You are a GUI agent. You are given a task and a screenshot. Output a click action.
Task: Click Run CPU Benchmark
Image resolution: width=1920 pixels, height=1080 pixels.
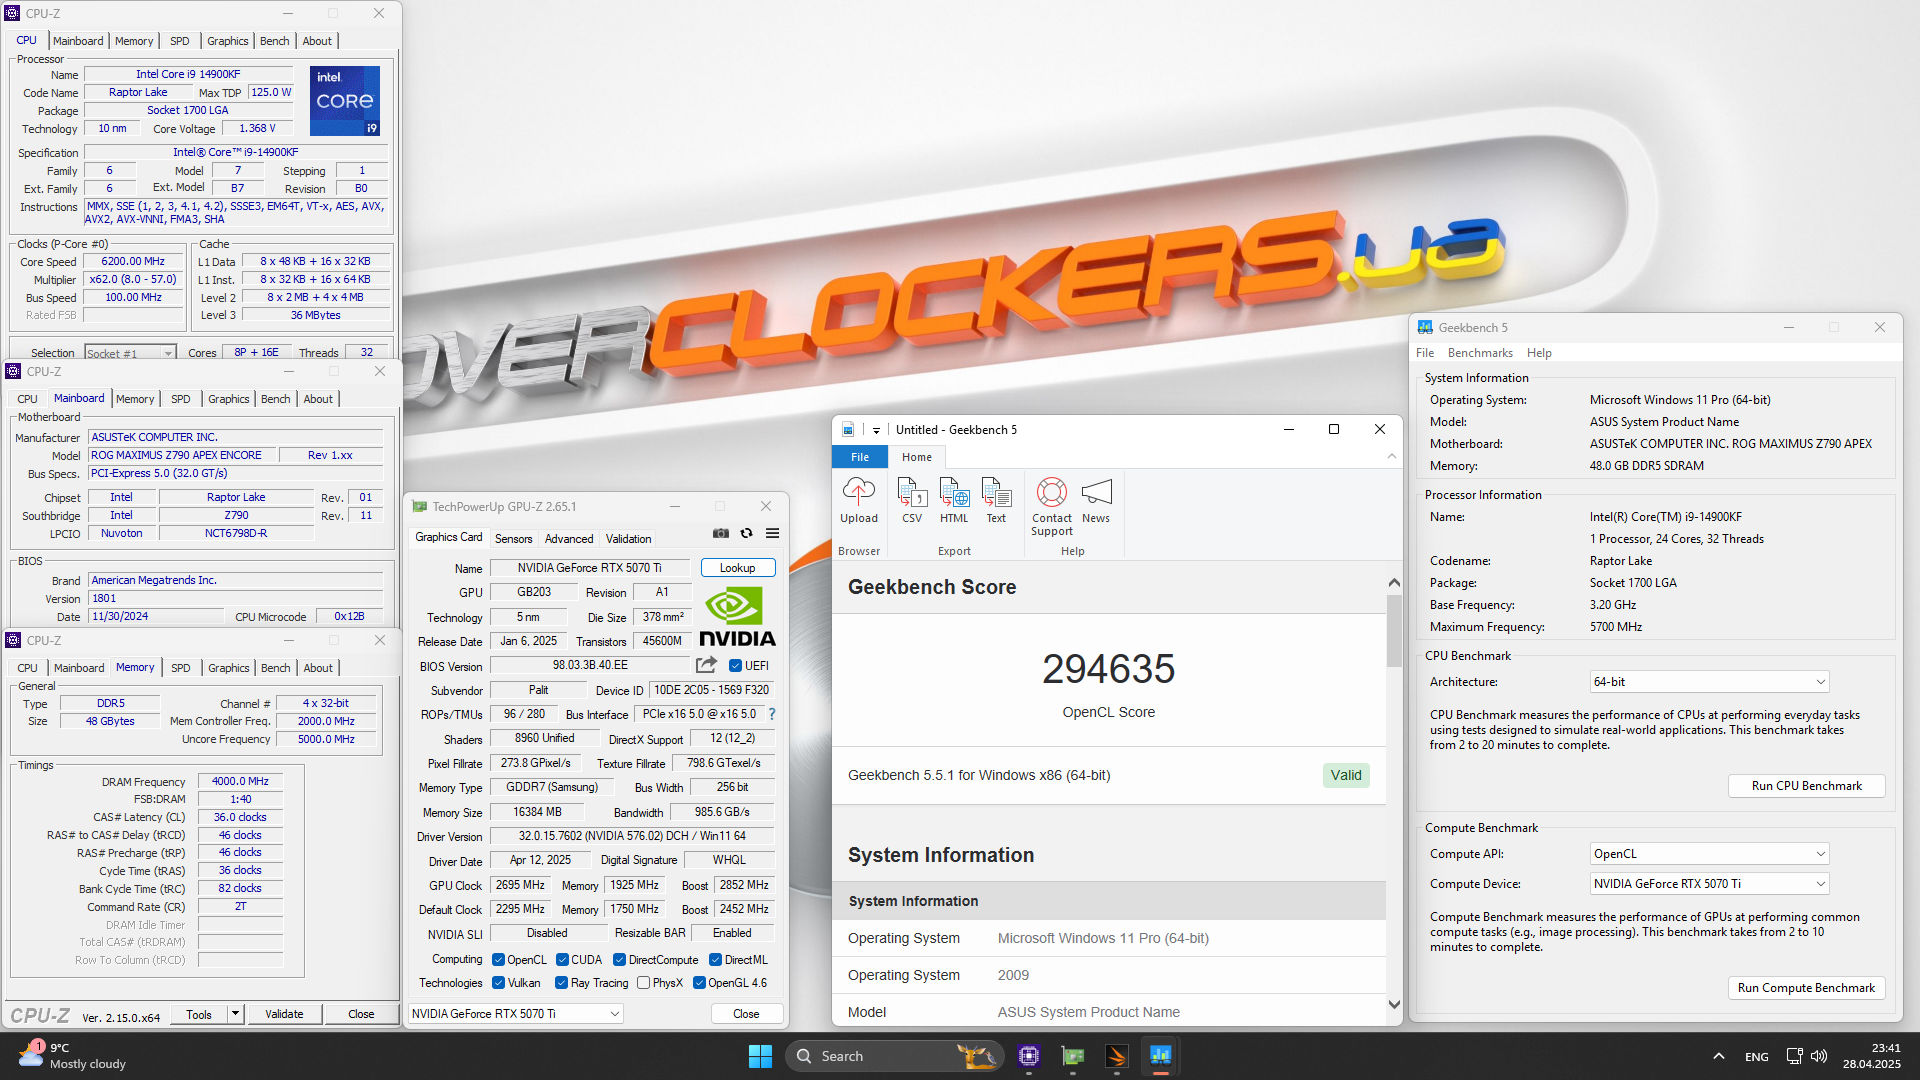point(1806,786)
